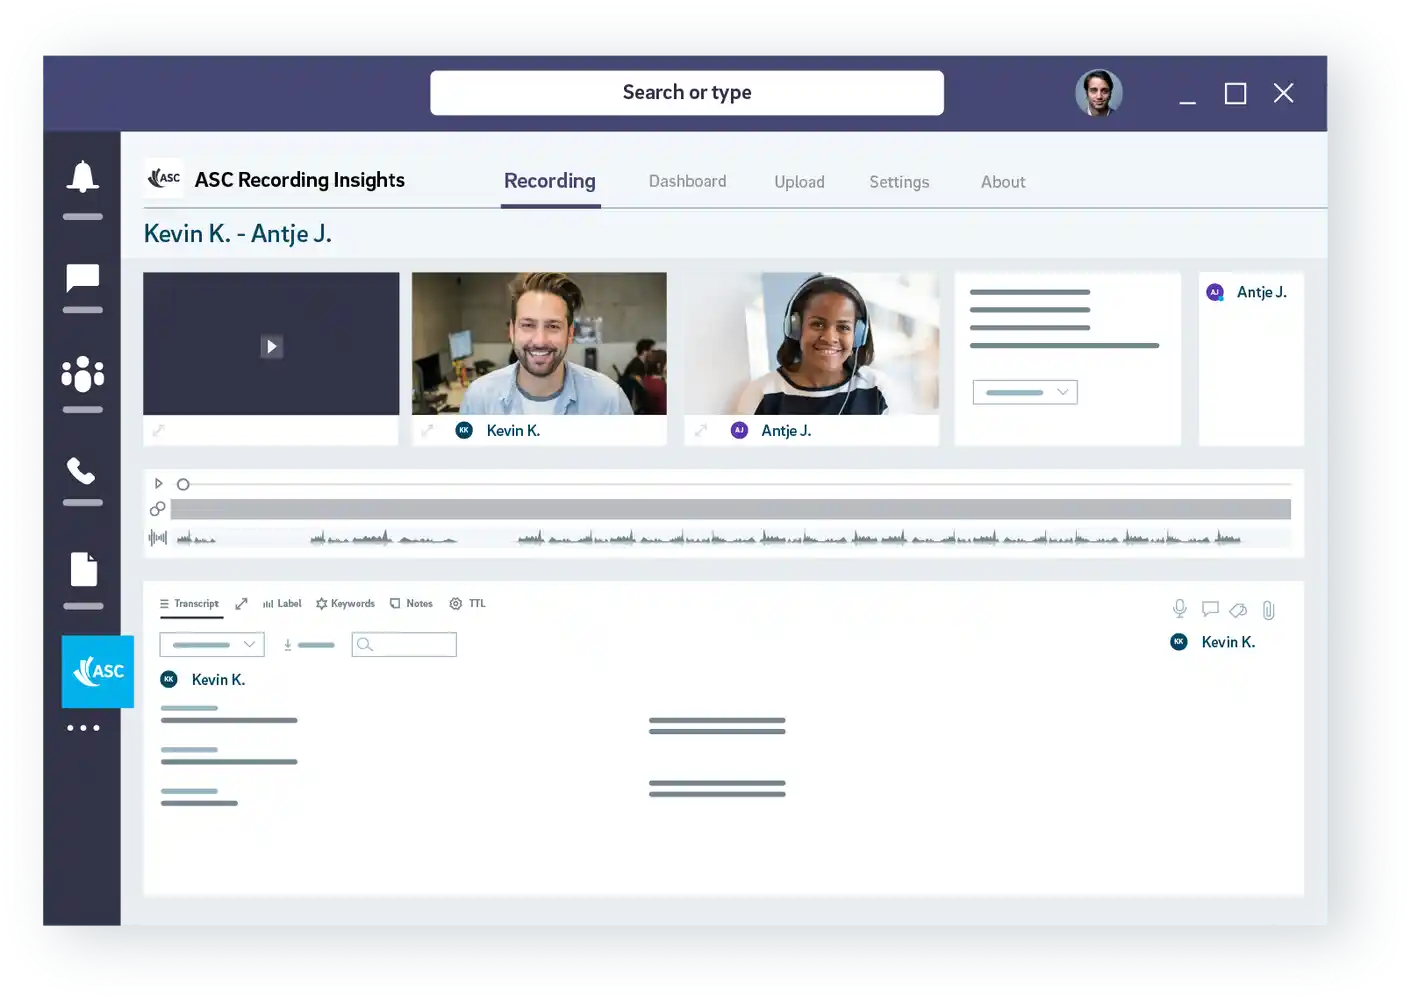Click Antje J. avatar in participant panel
This screenshot has height=1000, width=1411.
pyautogui.click(x=1215, y=292)
